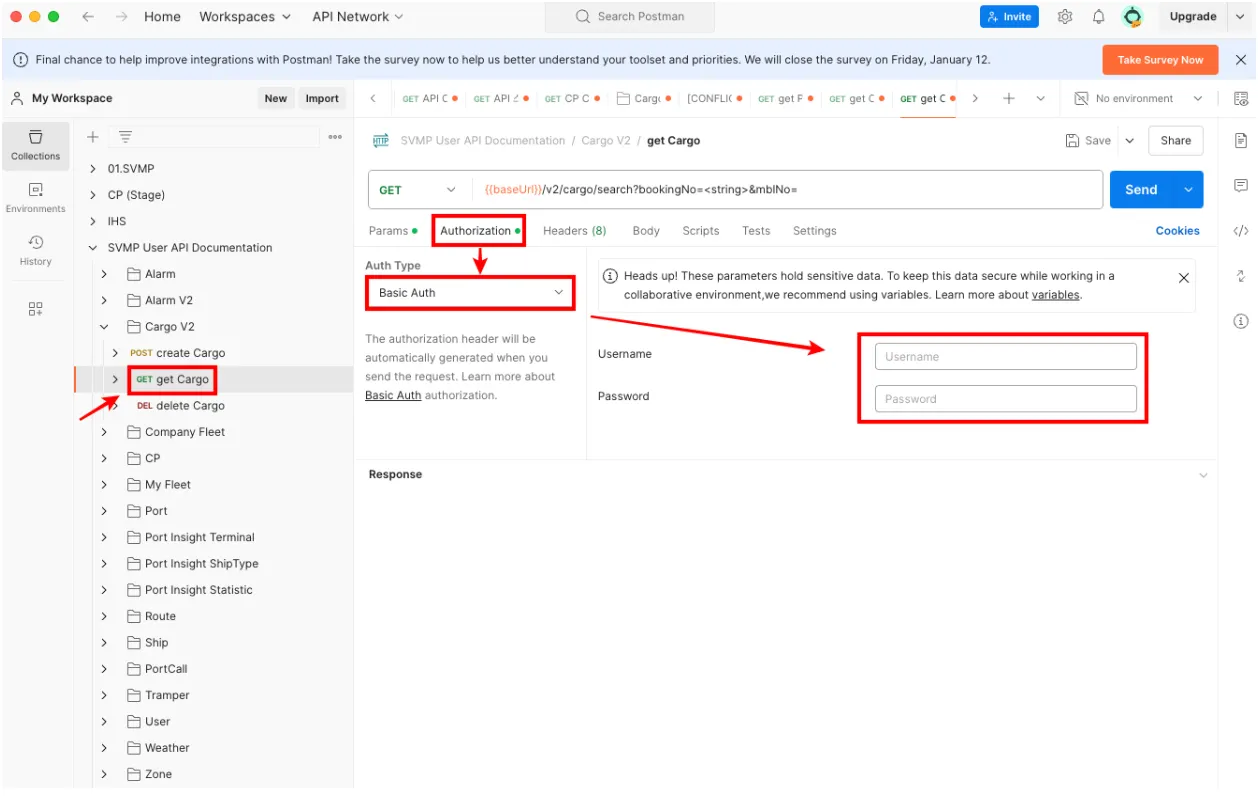
Task: Switch to the Params tab
Action: (393, 231)
